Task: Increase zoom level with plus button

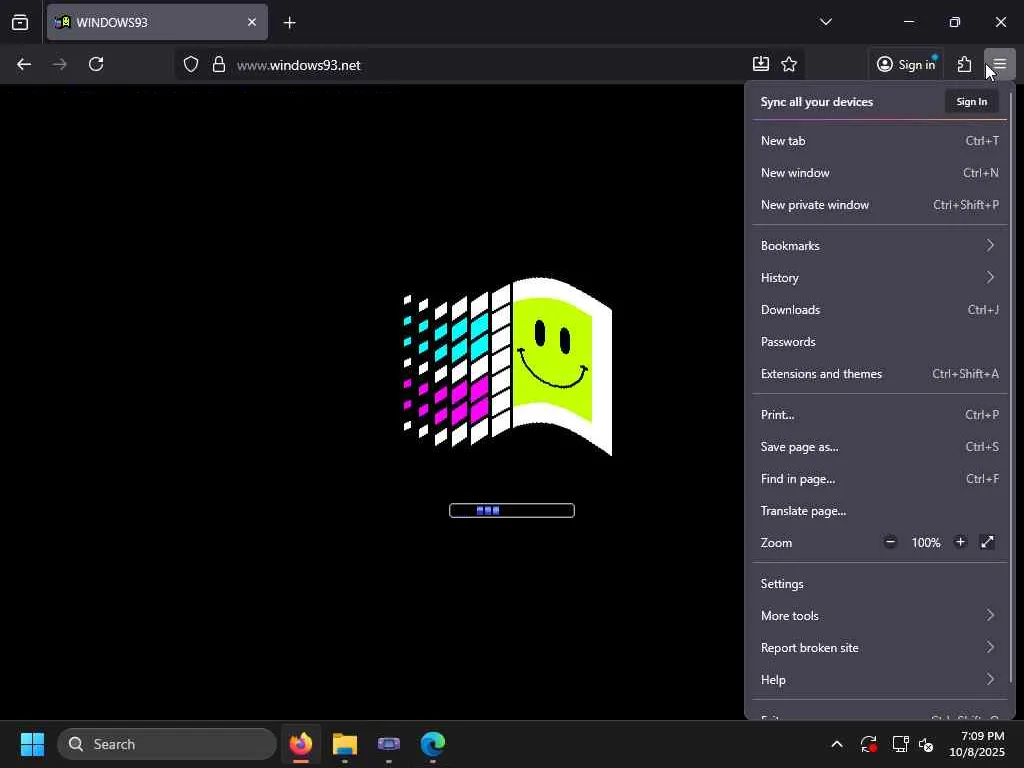Action: (960, 542)
